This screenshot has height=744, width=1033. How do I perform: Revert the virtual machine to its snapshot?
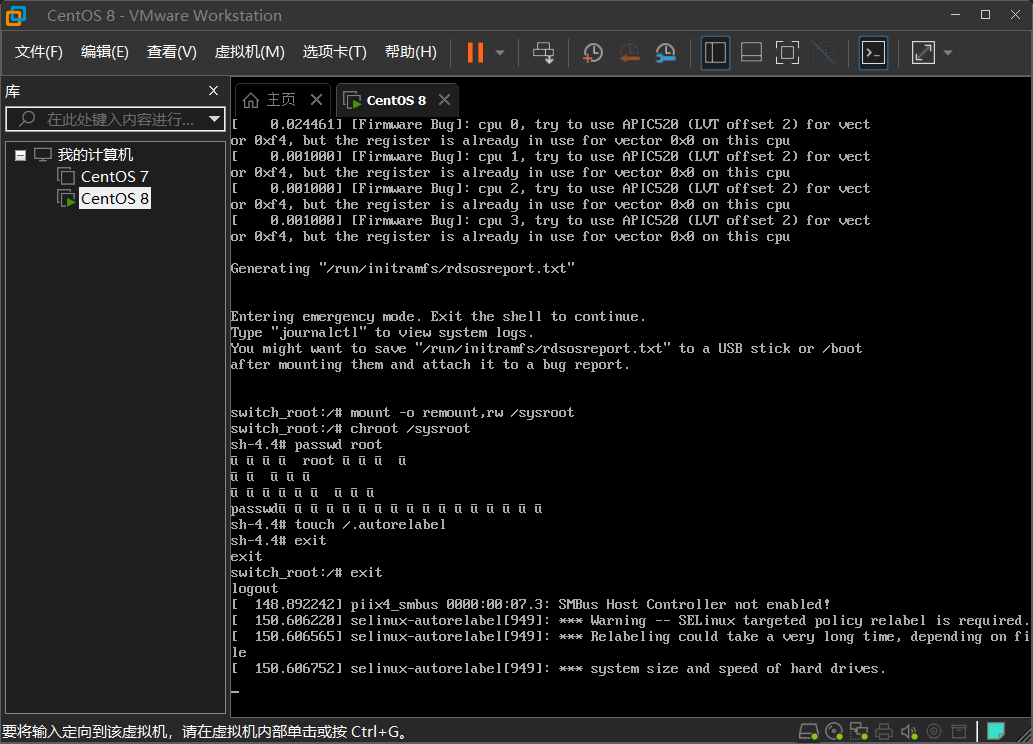pyautogui.click(x=629, y=53)
